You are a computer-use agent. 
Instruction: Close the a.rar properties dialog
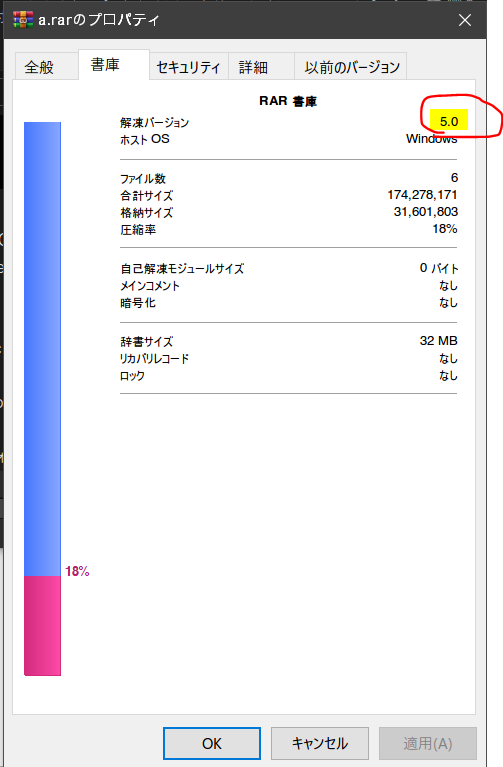465,20
